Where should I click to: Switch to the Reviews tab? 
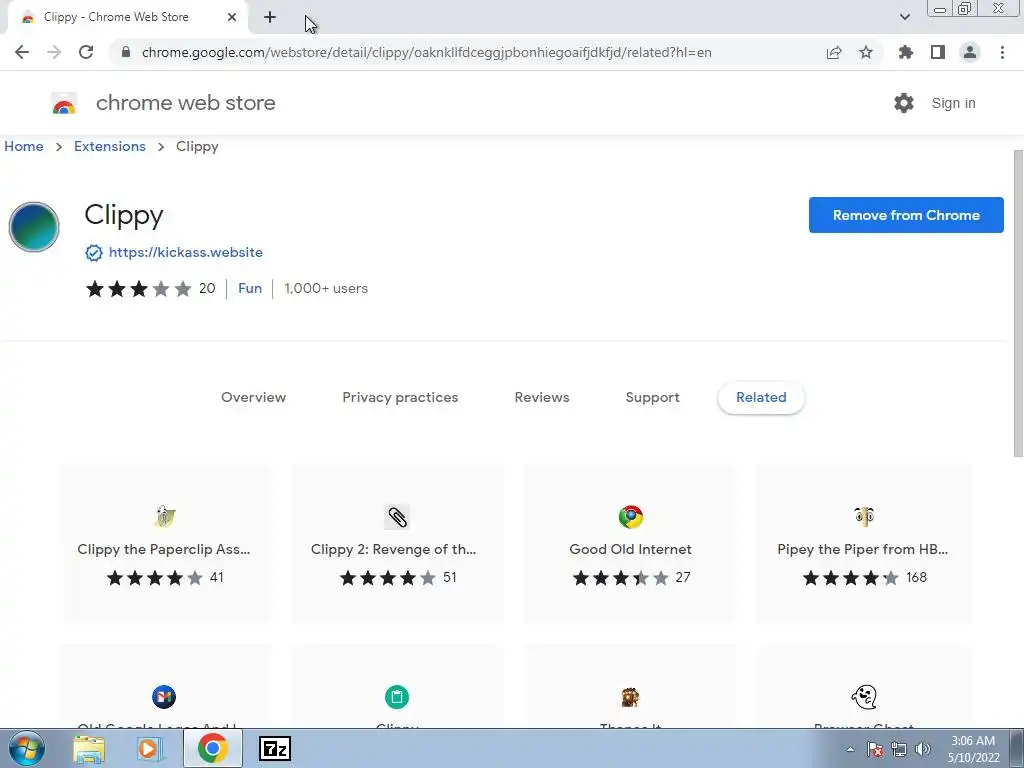(542, 397)
